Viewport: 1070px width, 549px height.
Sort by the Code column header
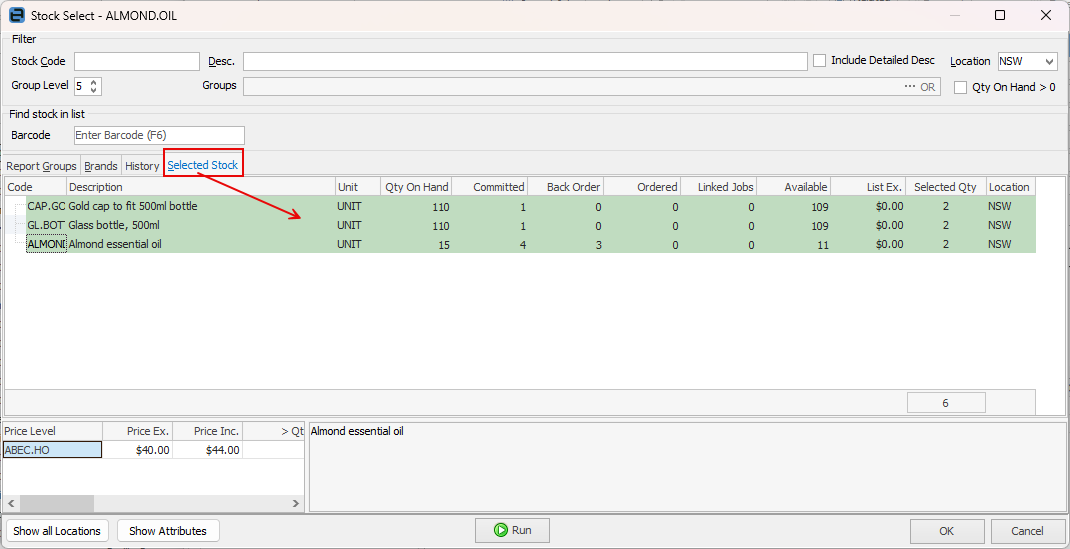(x=35, y=187)
